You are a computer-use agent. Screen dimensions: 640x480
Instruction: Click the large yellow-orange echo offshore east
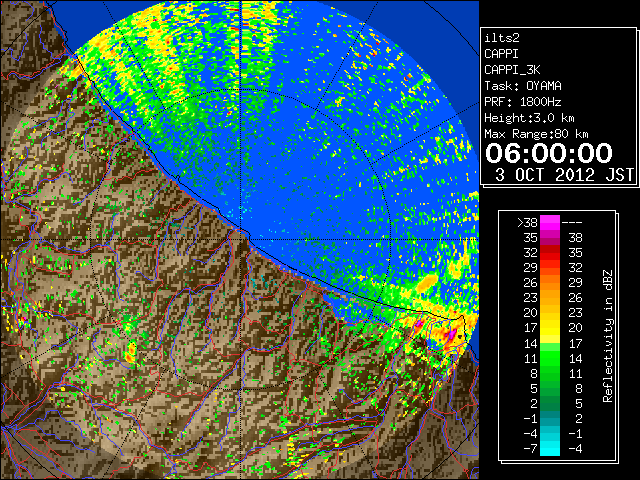pos(427,282)
